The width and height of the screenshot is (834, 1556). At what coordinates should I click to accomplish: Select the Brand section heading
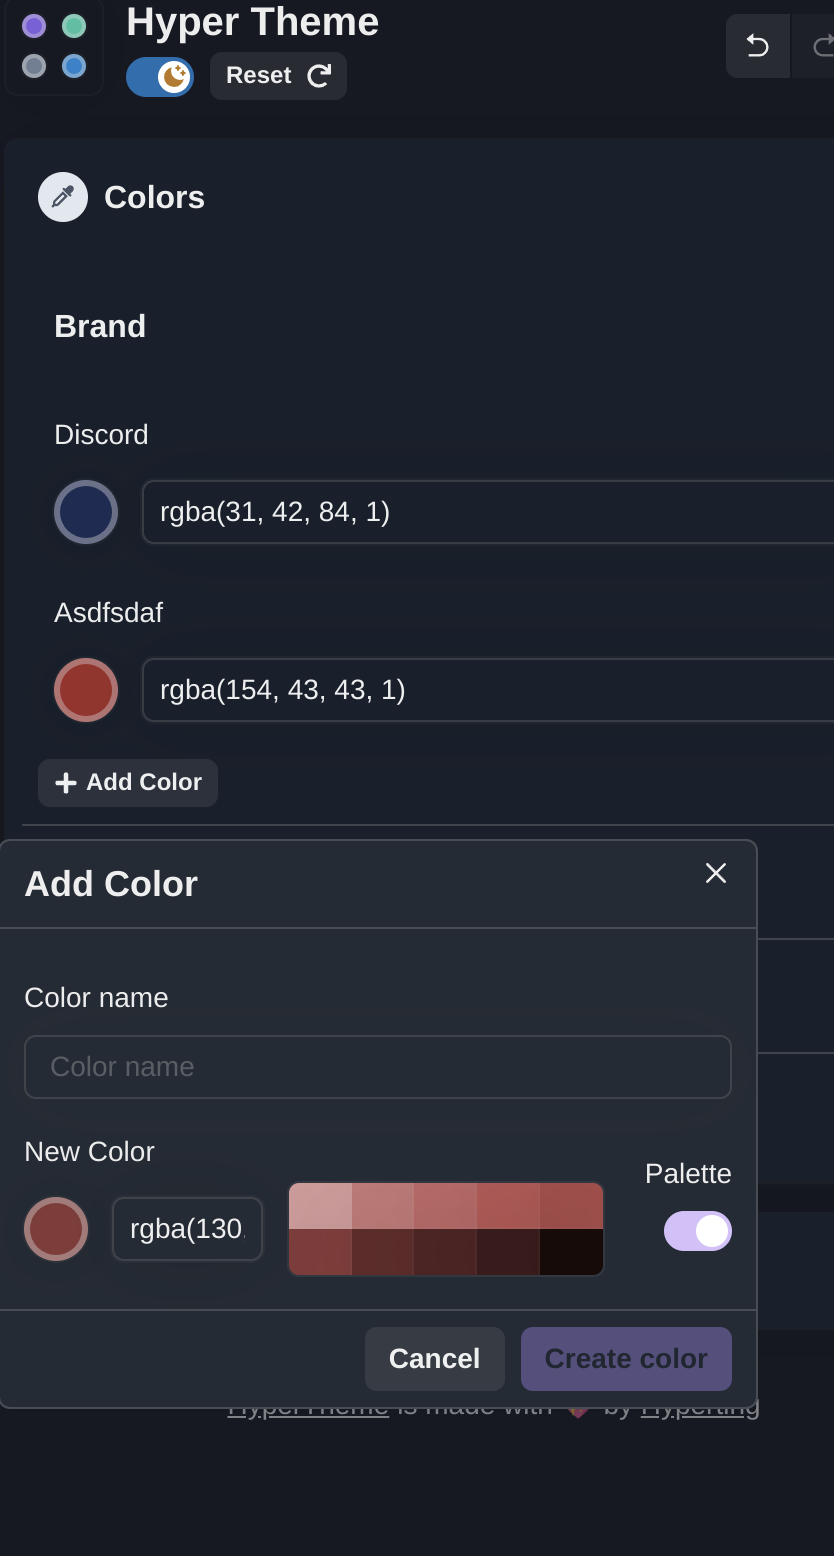click(100, 325)
